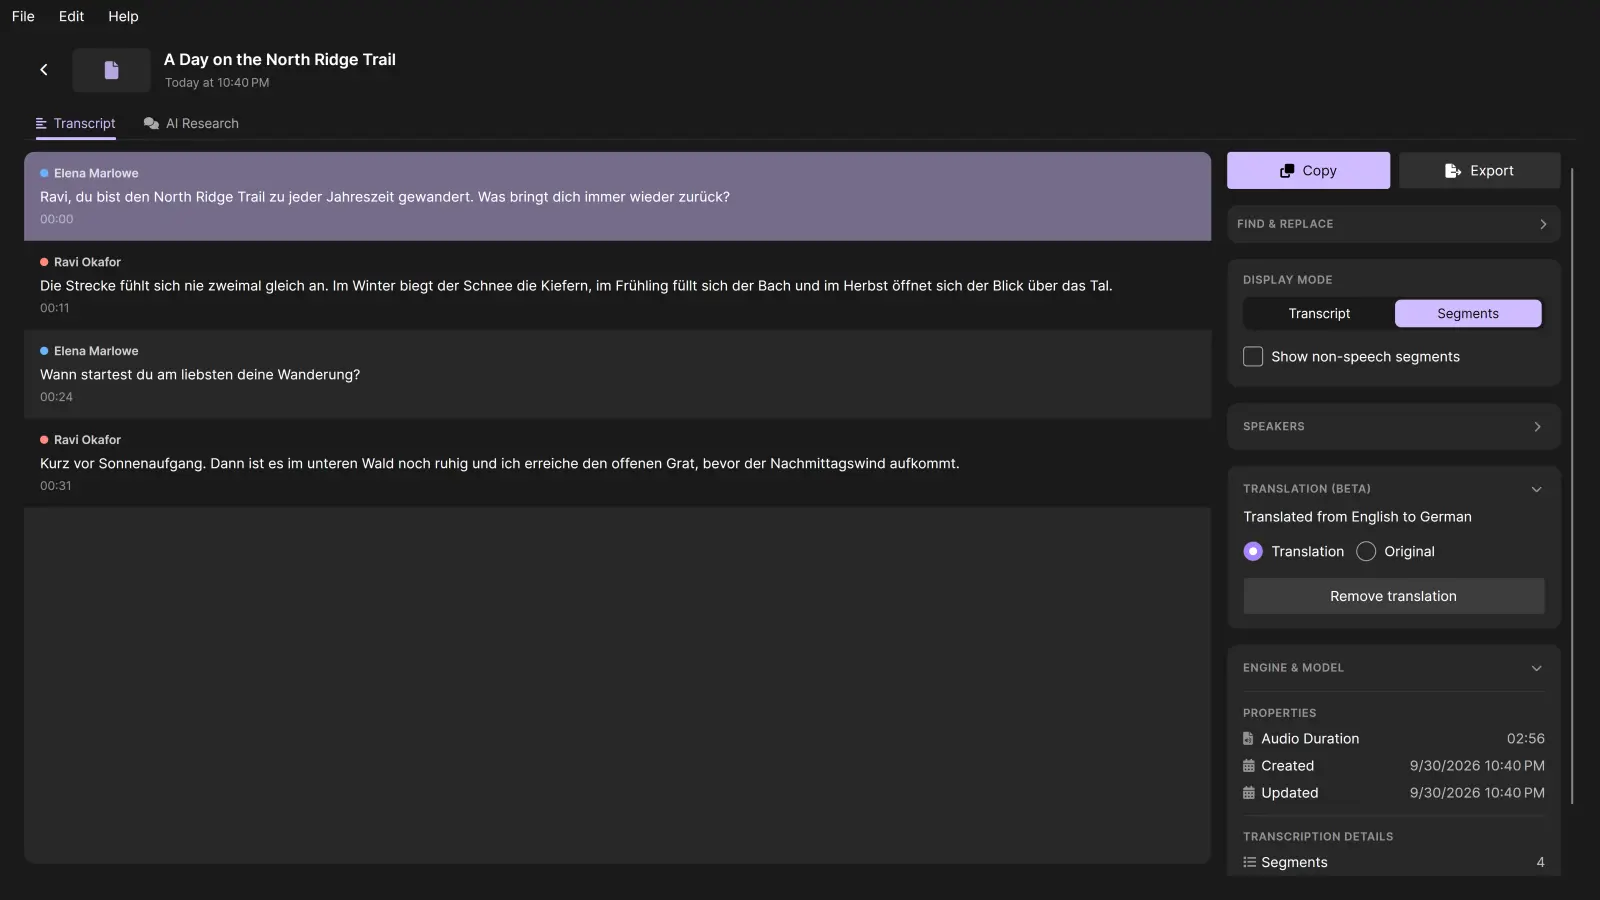Open the Help menu

pos(123,16)
